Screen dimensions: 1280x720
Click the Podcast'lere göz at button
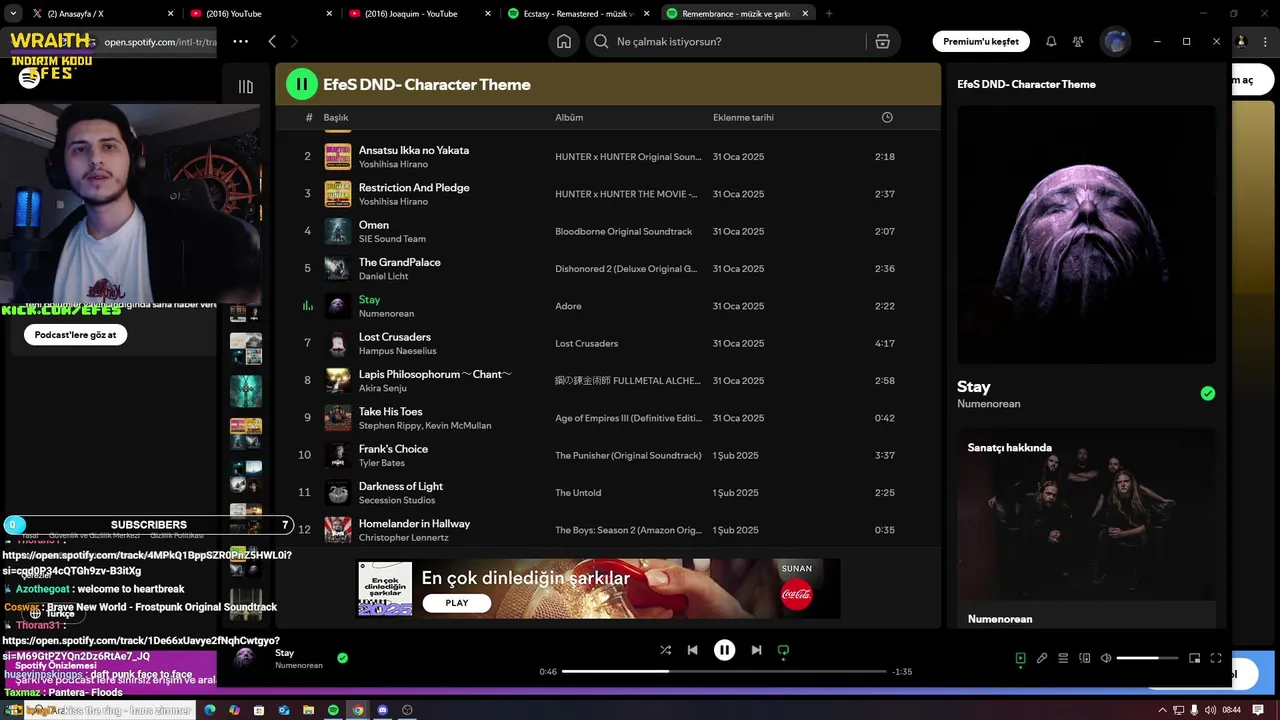coord(76,335)
